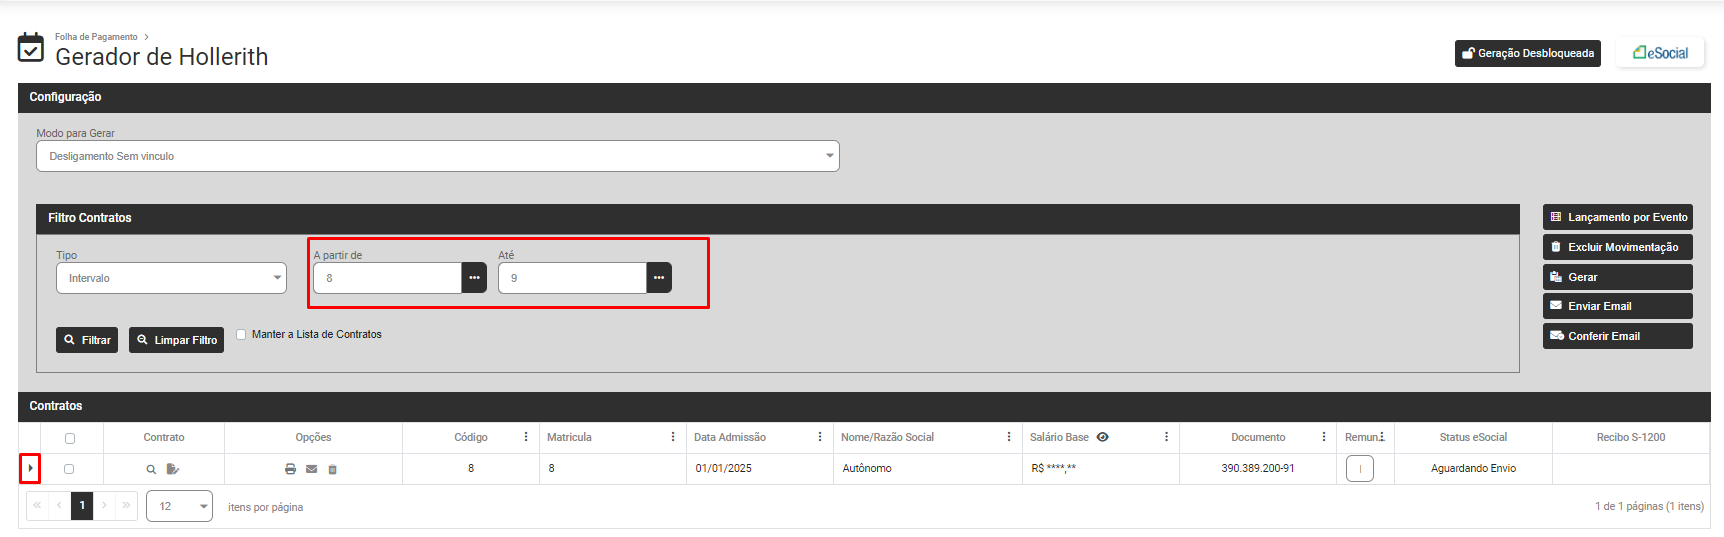Click the Opções column header
The width and height of the screenshot is (1724, 537).
pyautogui.click(x=313, y=437)
